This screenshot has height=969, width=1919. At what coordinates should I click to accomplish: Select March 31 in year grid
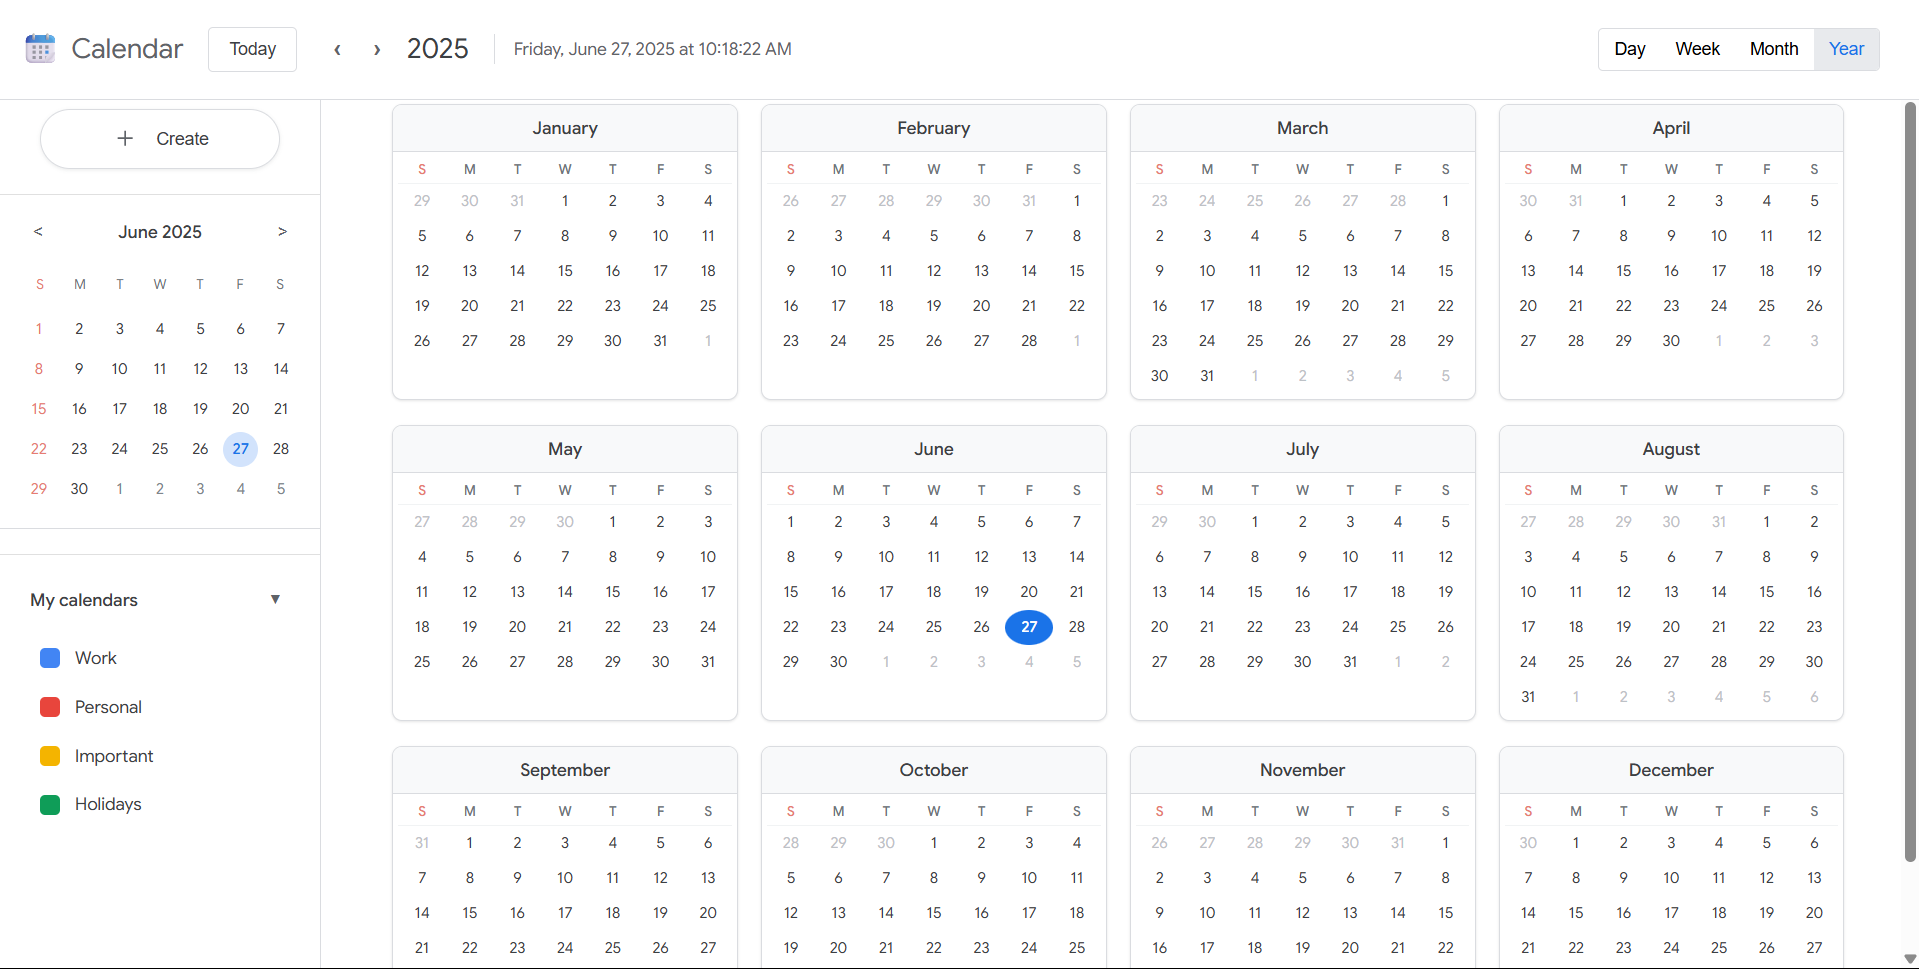point(1207,376)
